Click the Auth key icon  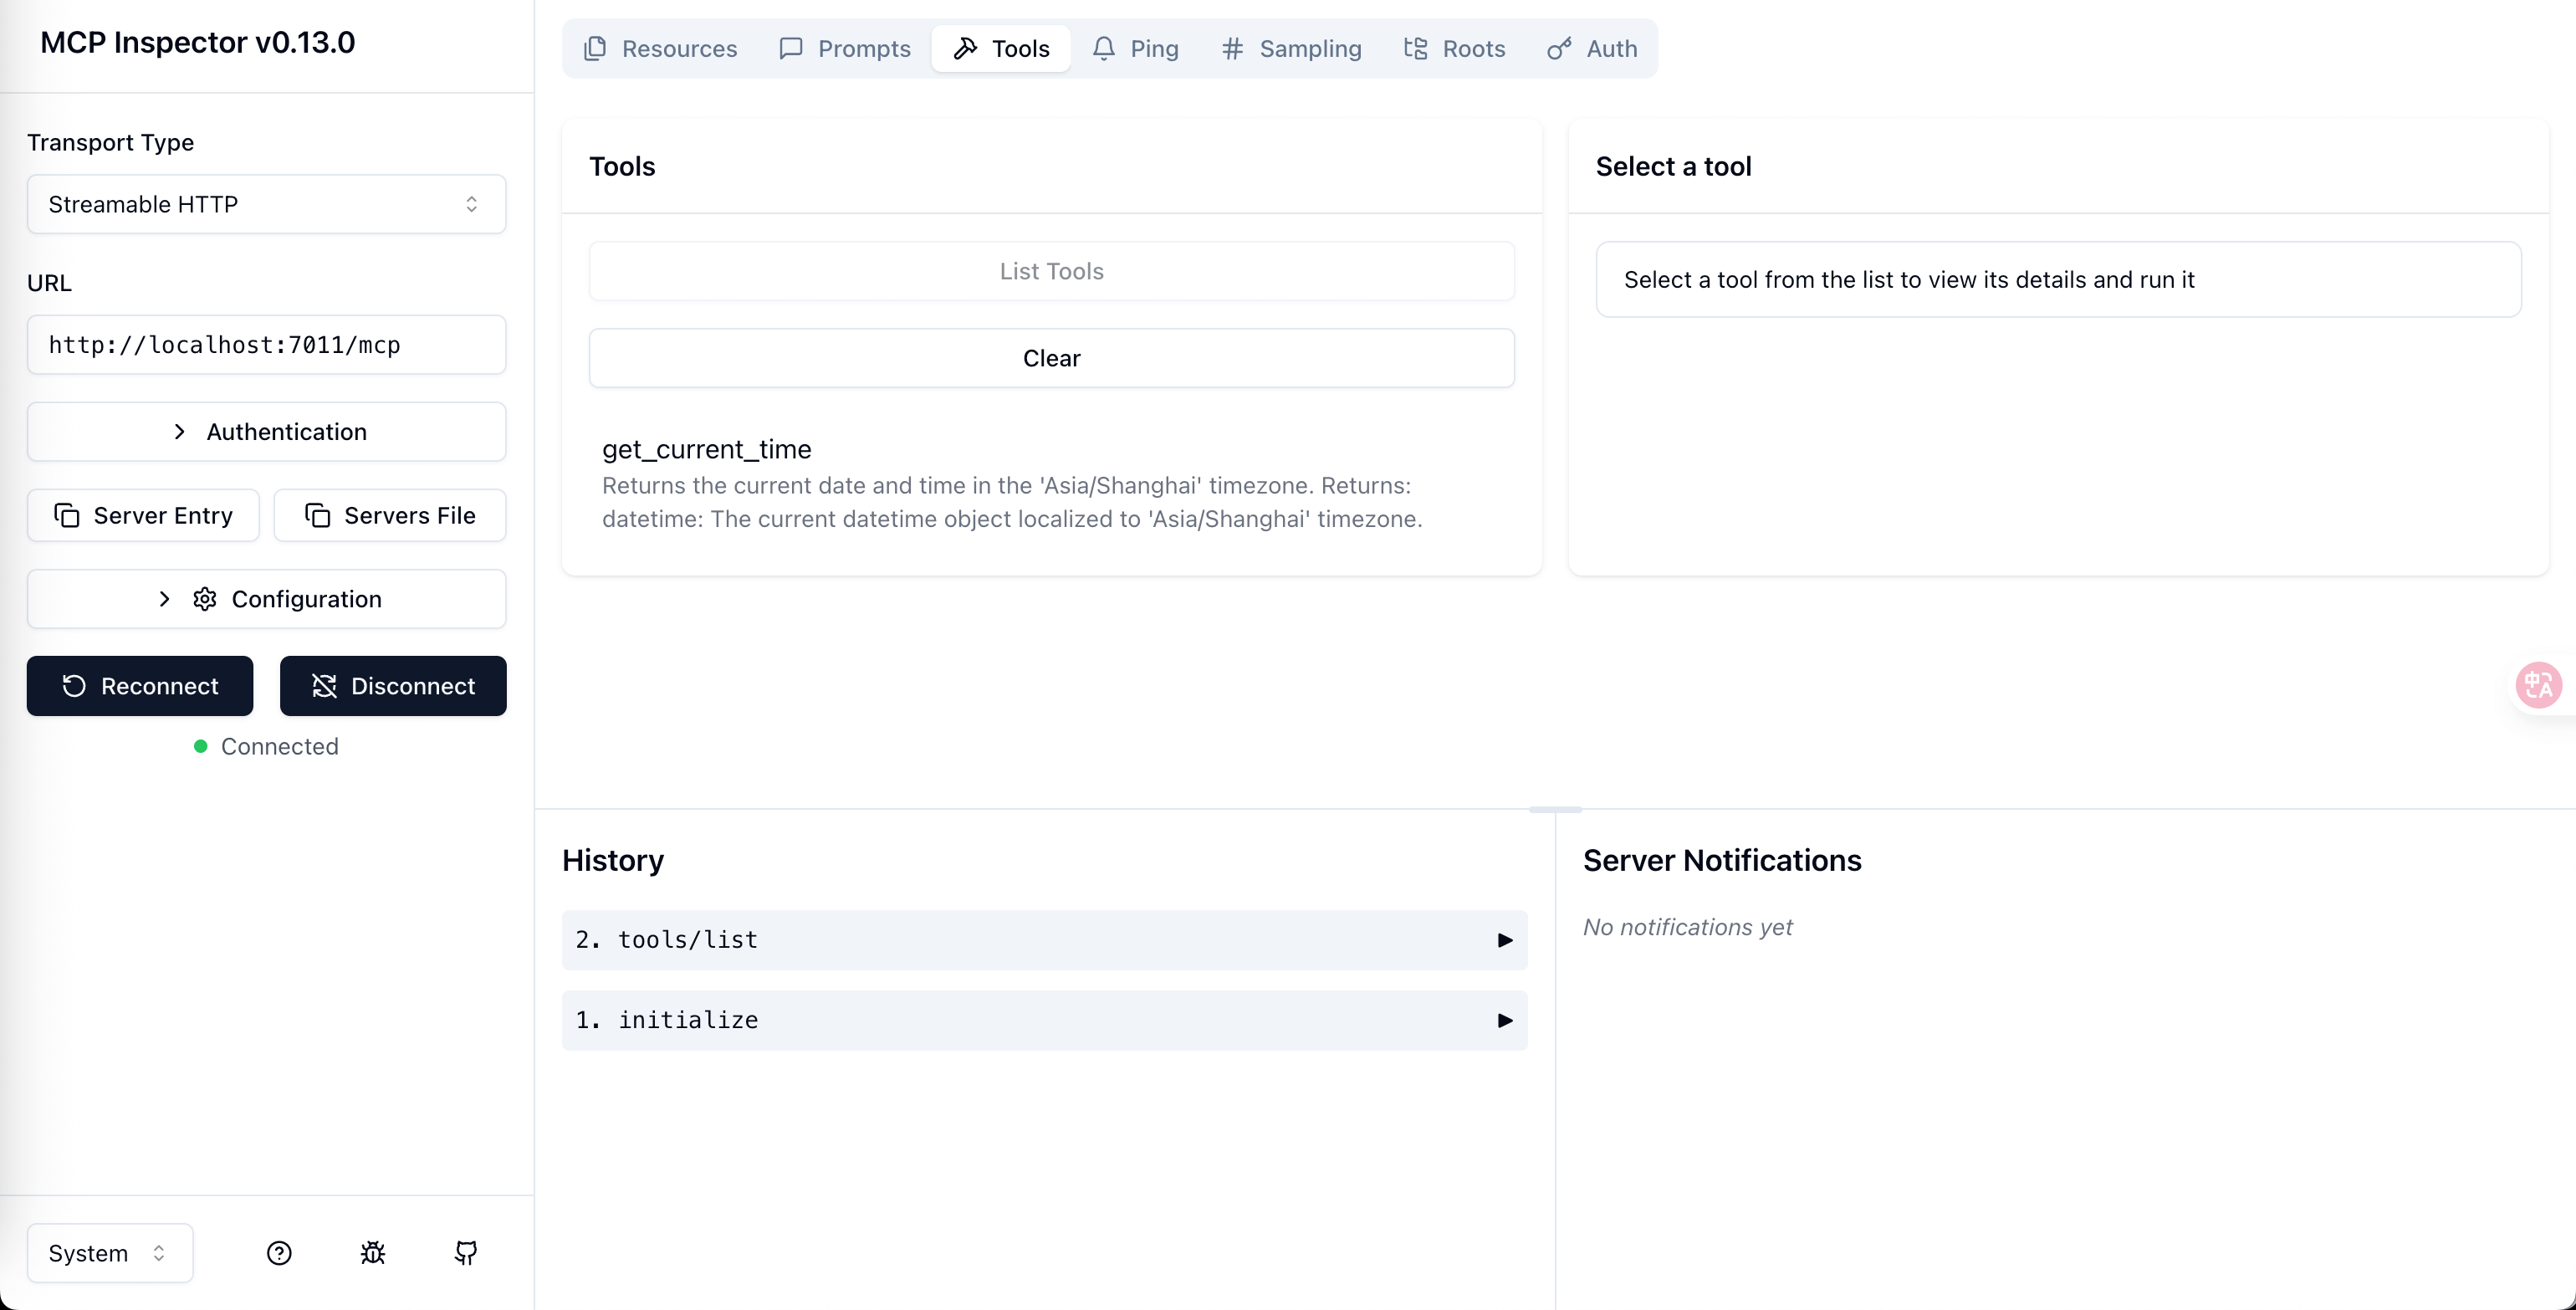click(x=1559, y=48)
